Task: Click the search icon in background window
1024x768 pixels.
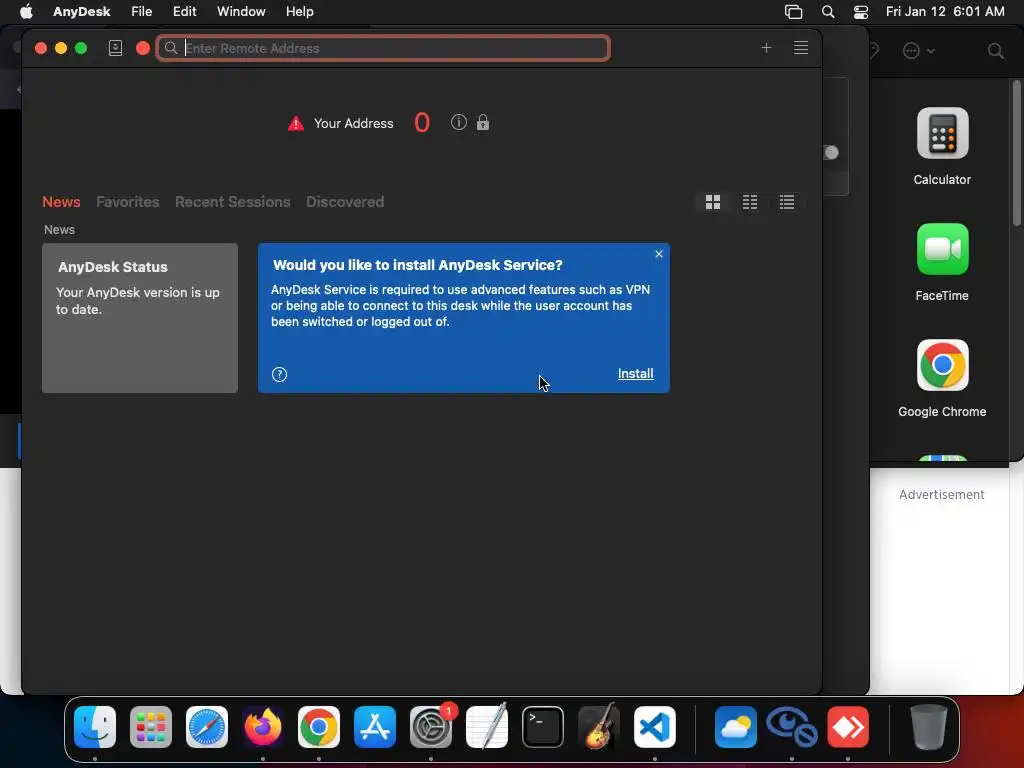Action: [x=995, y=51]
